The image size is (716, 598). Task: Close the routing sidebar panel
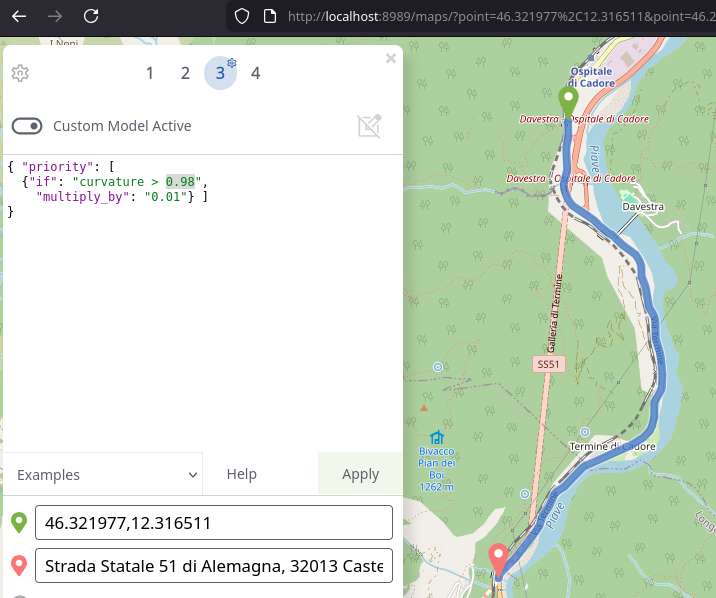[391, 58]
